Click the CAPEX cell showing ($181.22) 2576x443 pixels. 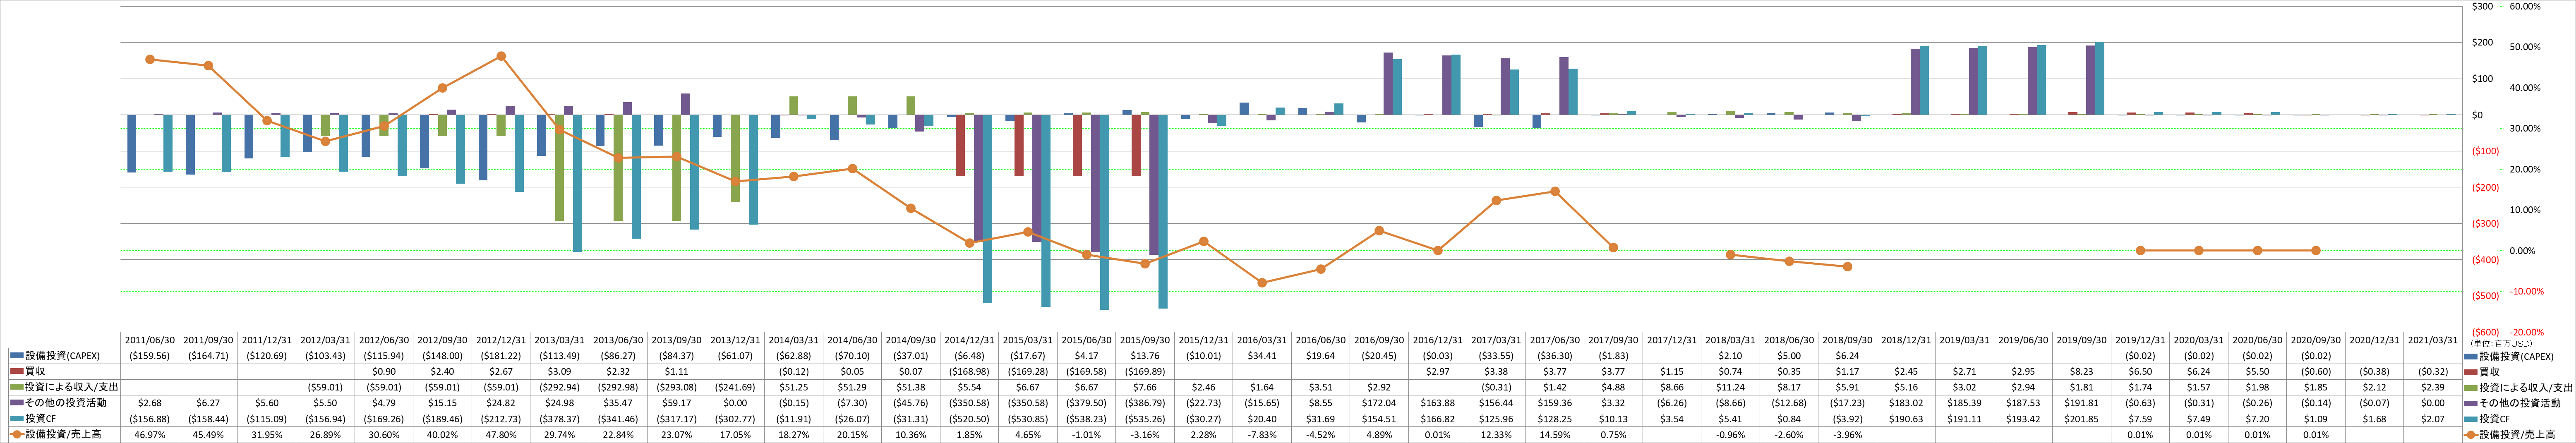pos(501,356)
